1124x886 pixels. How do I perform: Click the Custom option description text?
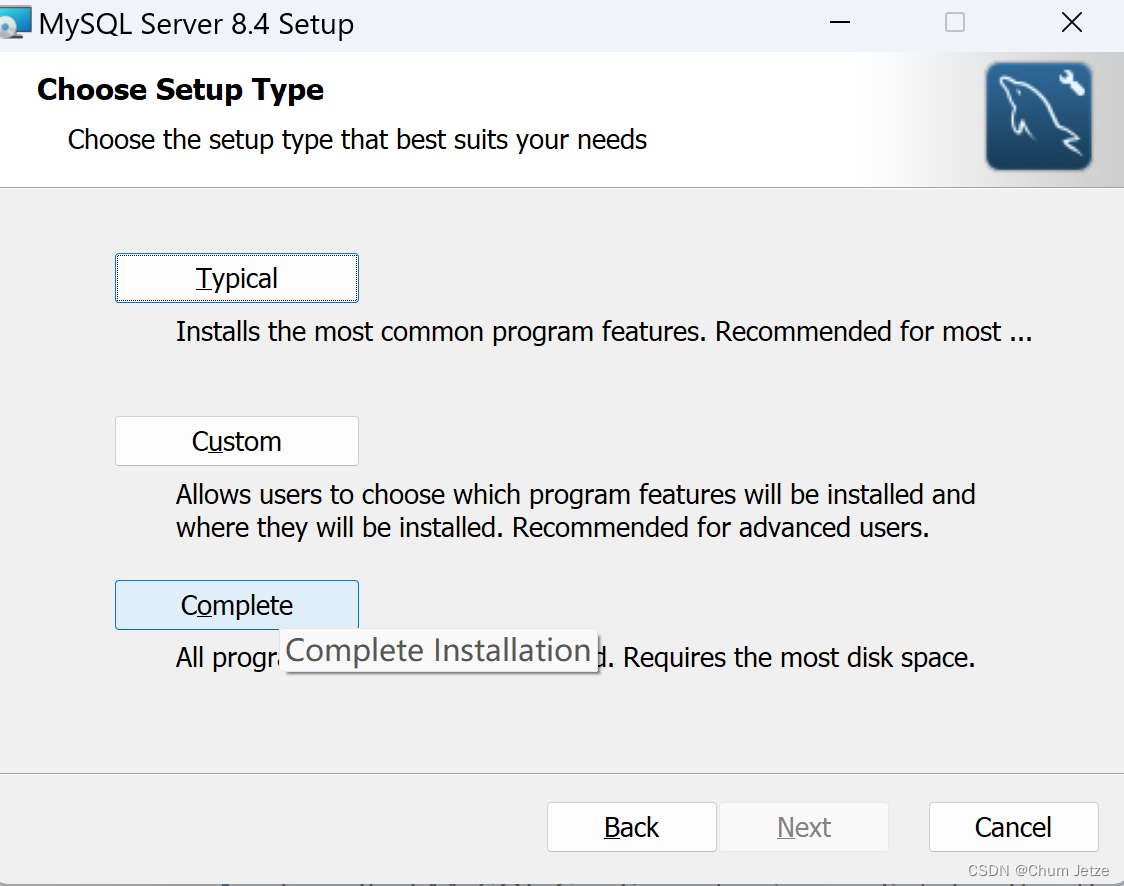pyautogui.click(x=575, y=511)
